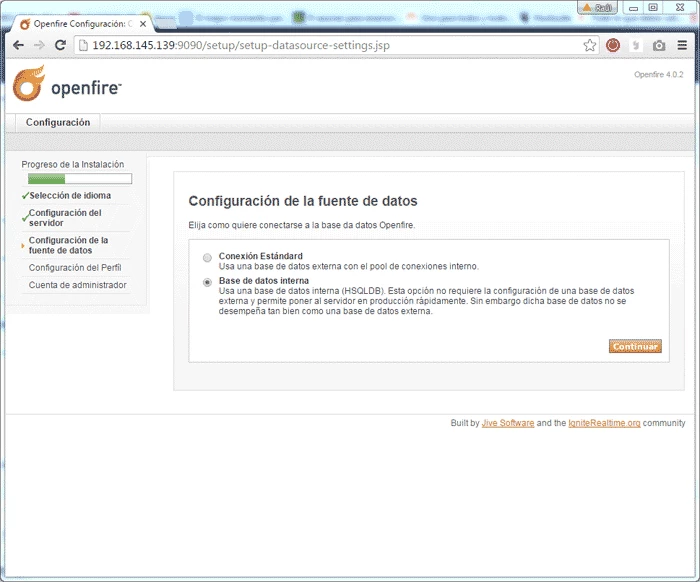
Task: Click Configuración de la fuente de datos step
Action: point(68,245)
